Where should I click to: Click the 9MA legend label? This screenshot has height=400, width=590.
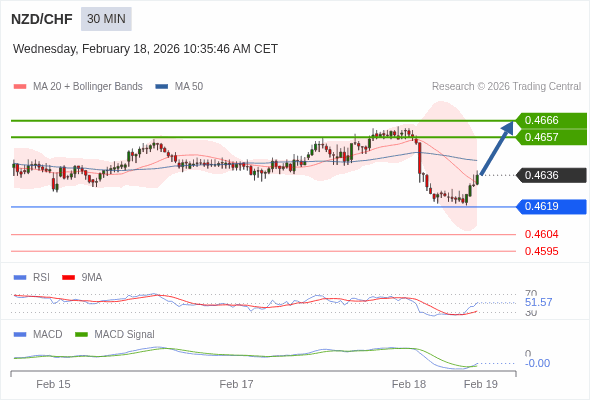click(92, 278)
